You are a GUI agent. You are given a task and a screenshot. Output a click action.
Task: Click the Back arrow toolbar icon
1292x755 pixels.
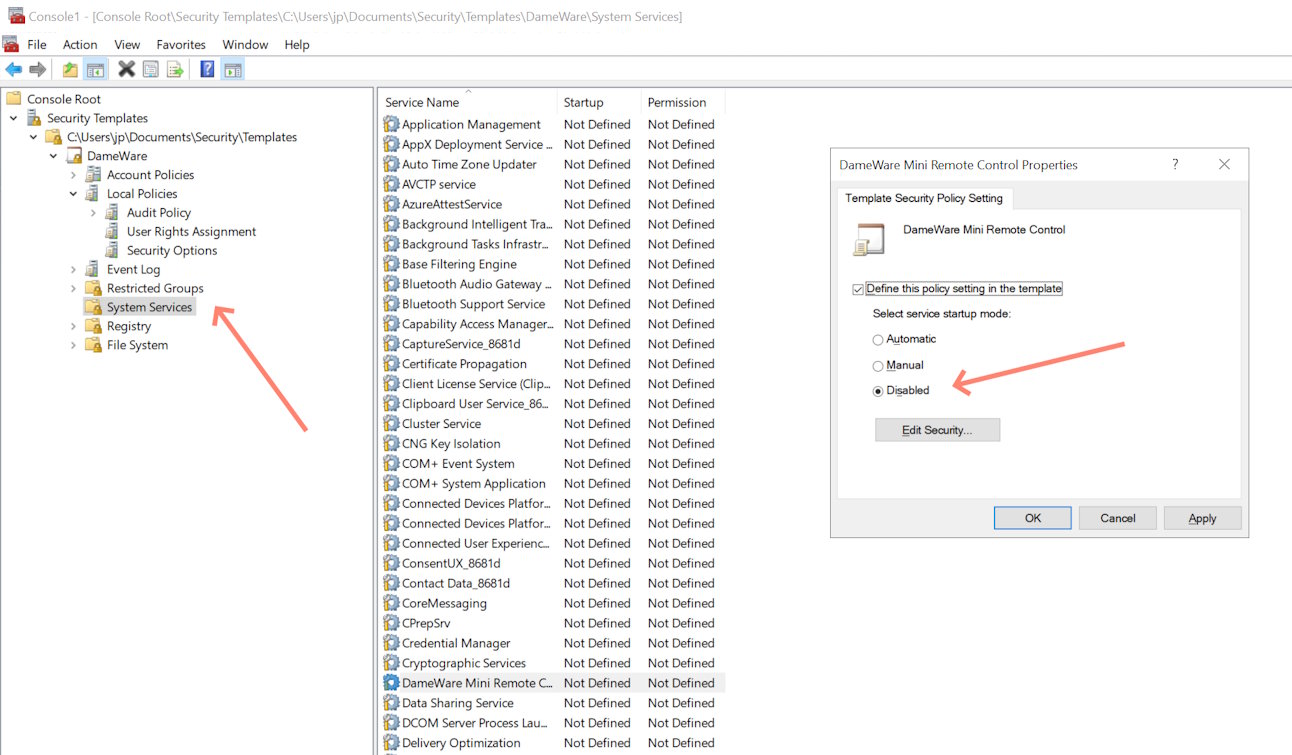14,70
